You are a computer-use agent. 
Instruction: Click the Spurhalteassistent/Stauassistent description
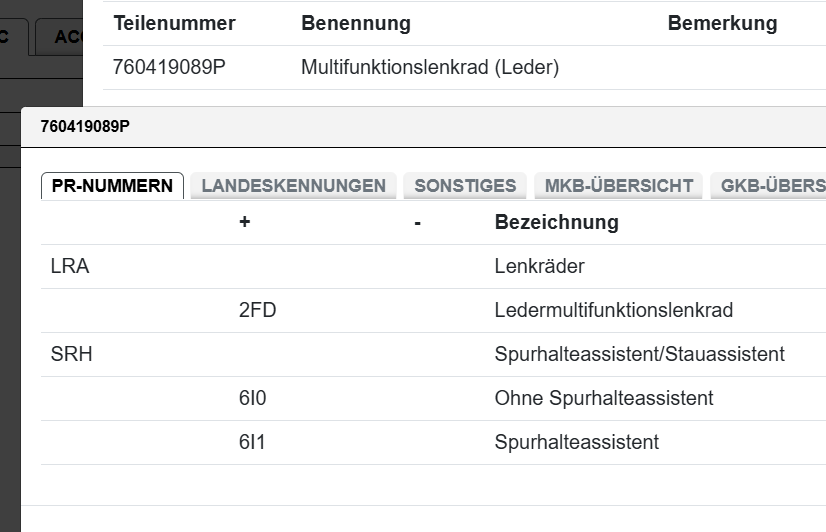(x=639, y=354)
